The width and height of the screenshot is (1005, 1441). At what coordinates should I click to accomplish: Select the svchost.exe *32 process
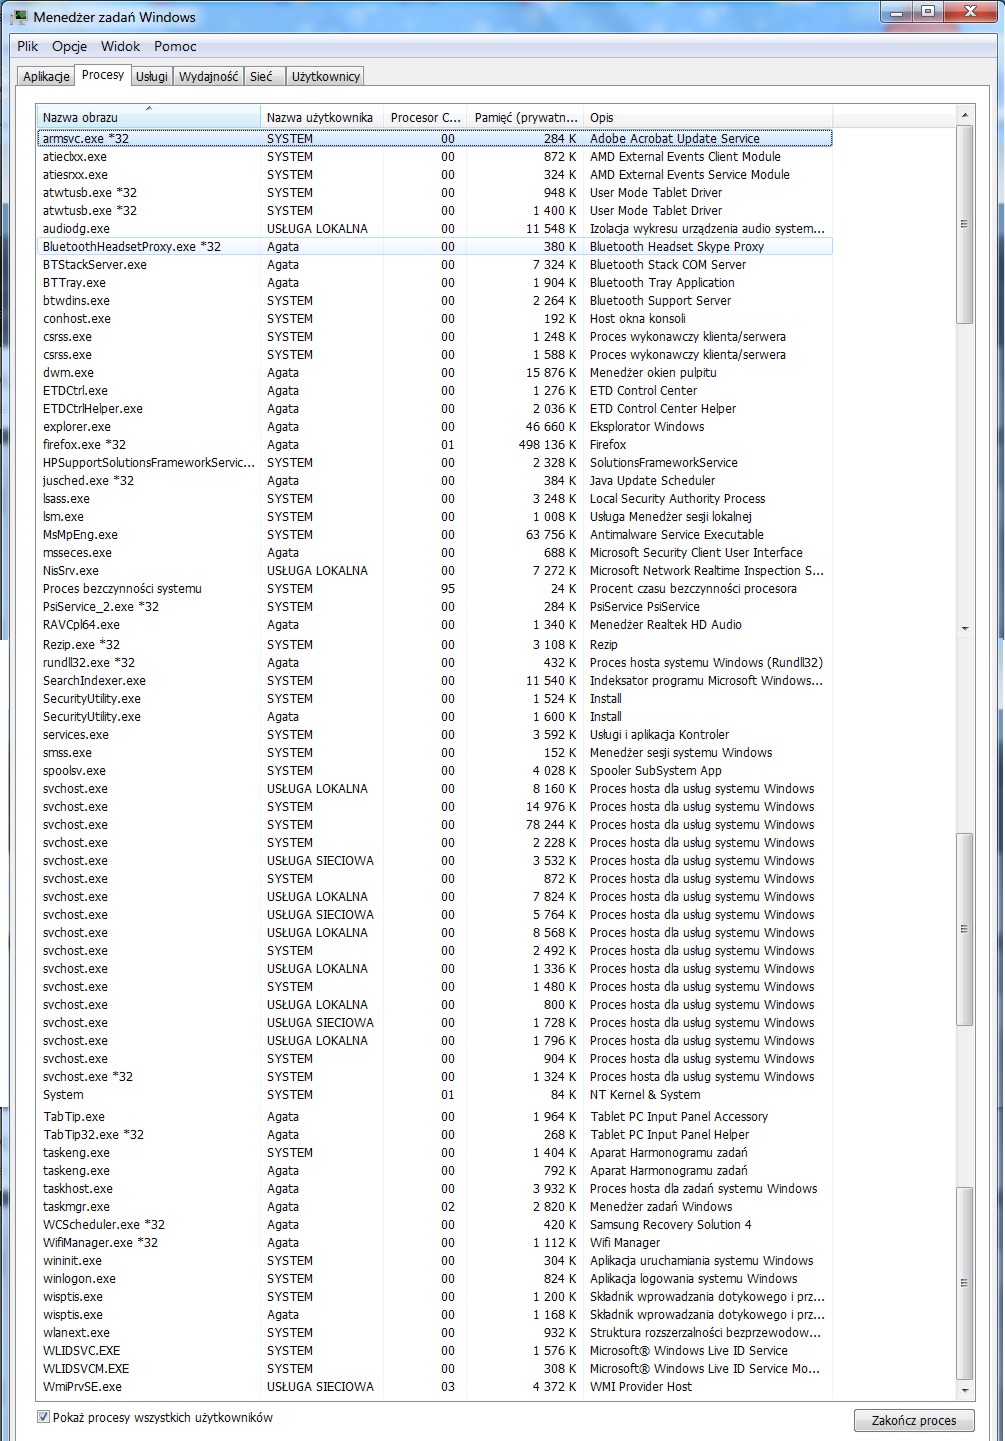coord(434,1077)
